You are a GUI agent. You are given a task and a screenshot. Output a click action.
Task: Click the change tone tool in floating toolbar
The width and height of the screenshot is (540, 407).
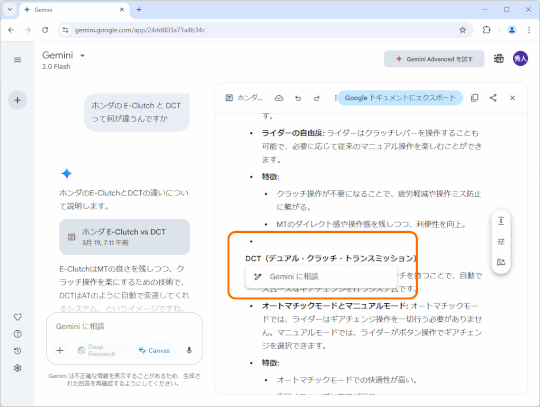501,242
